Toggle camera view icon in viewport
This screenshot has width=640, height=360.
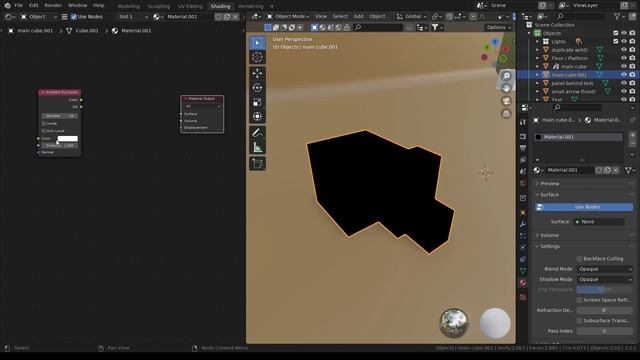coord(506,101)
